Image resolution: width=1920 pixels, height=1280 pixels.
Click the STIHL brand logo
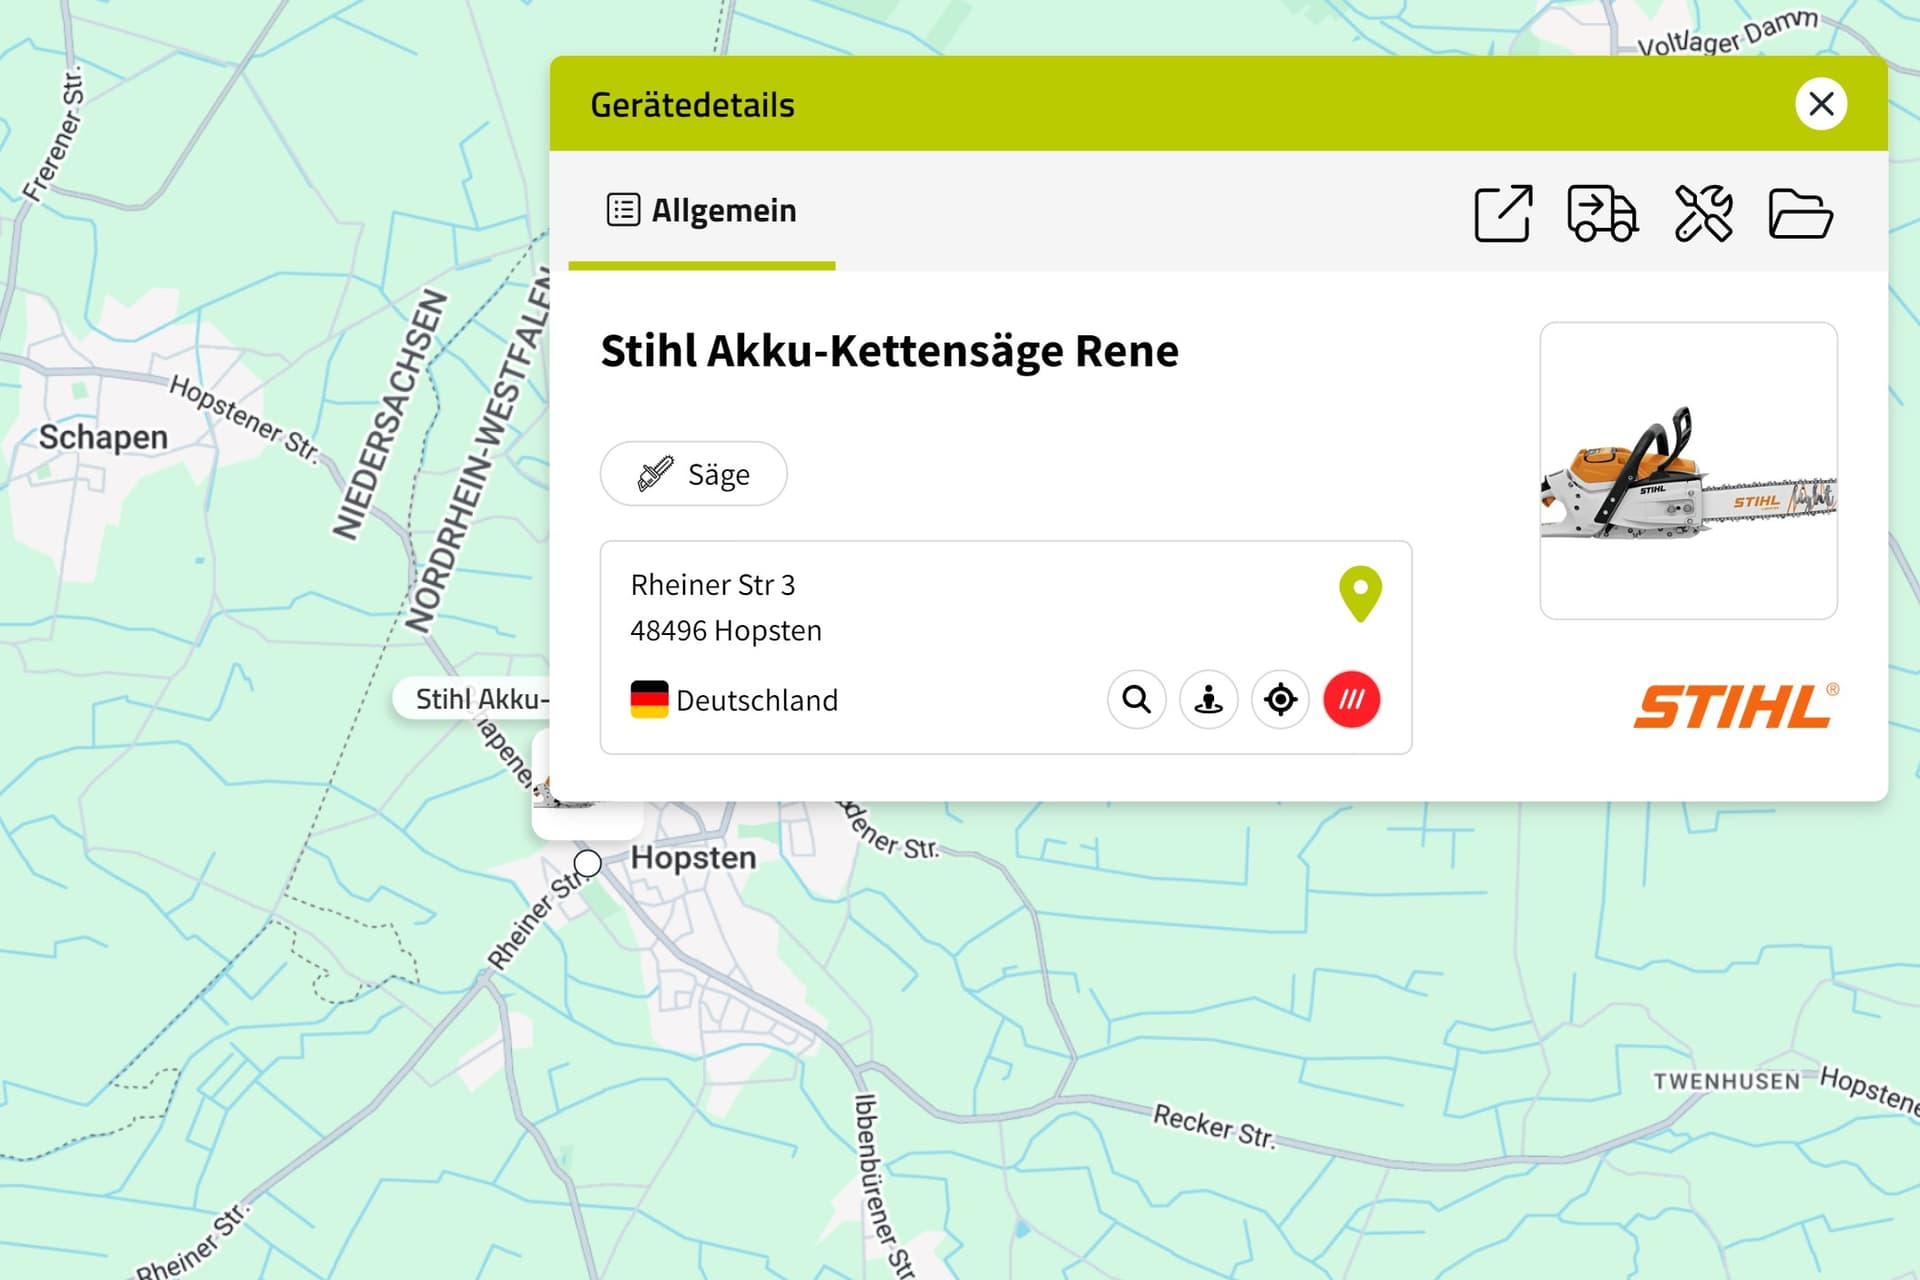[x=1736, y=706]
